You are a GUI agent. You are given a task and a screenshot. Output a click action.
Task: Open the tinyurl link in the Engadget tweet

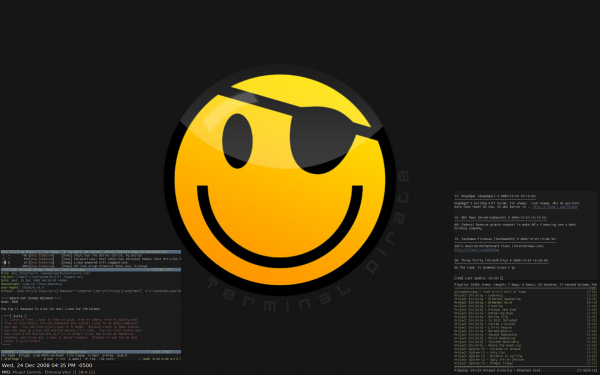click(x=555, y=207)
